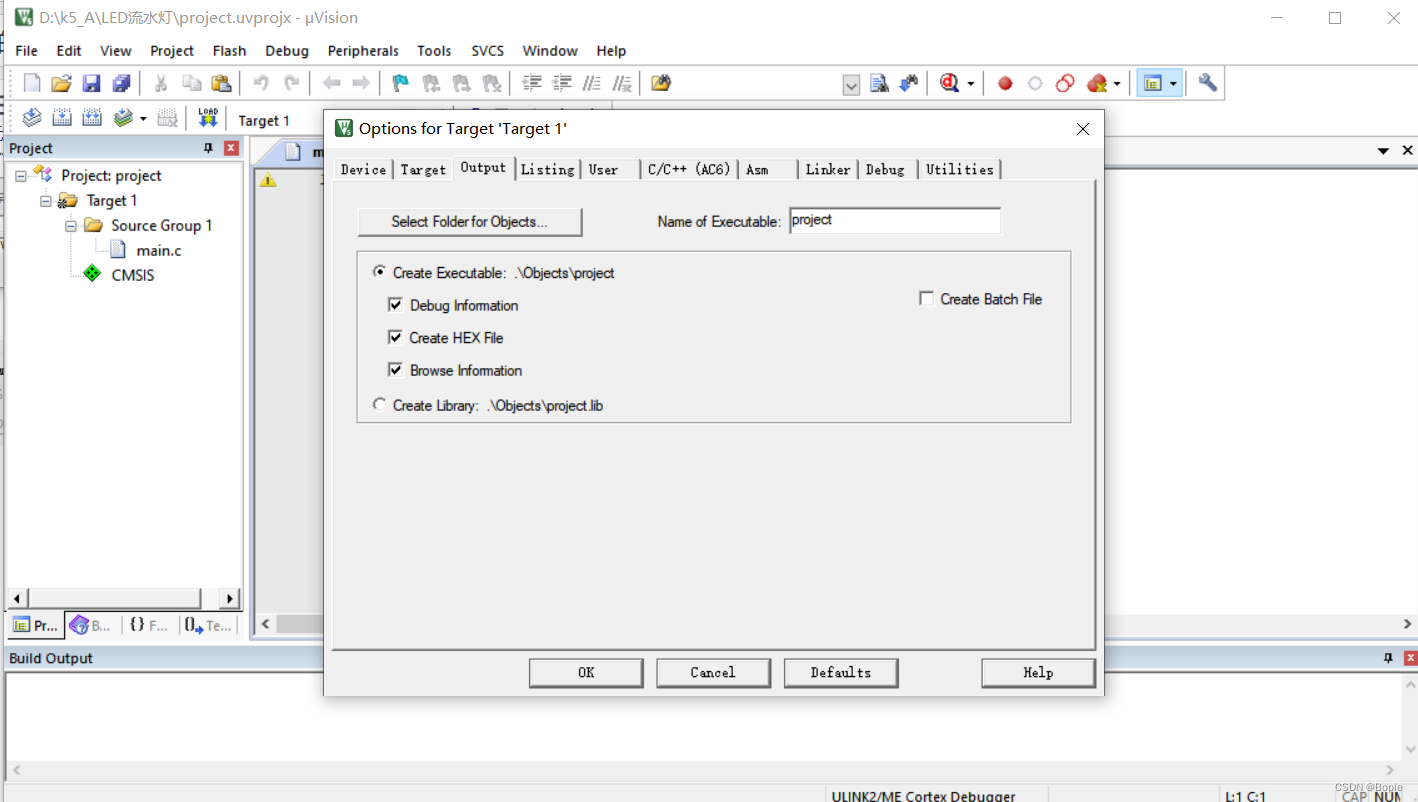The height and width of the screenshot is (802, 1418).
Task: Click the New file toolbar icon
Action: [32, 83]
